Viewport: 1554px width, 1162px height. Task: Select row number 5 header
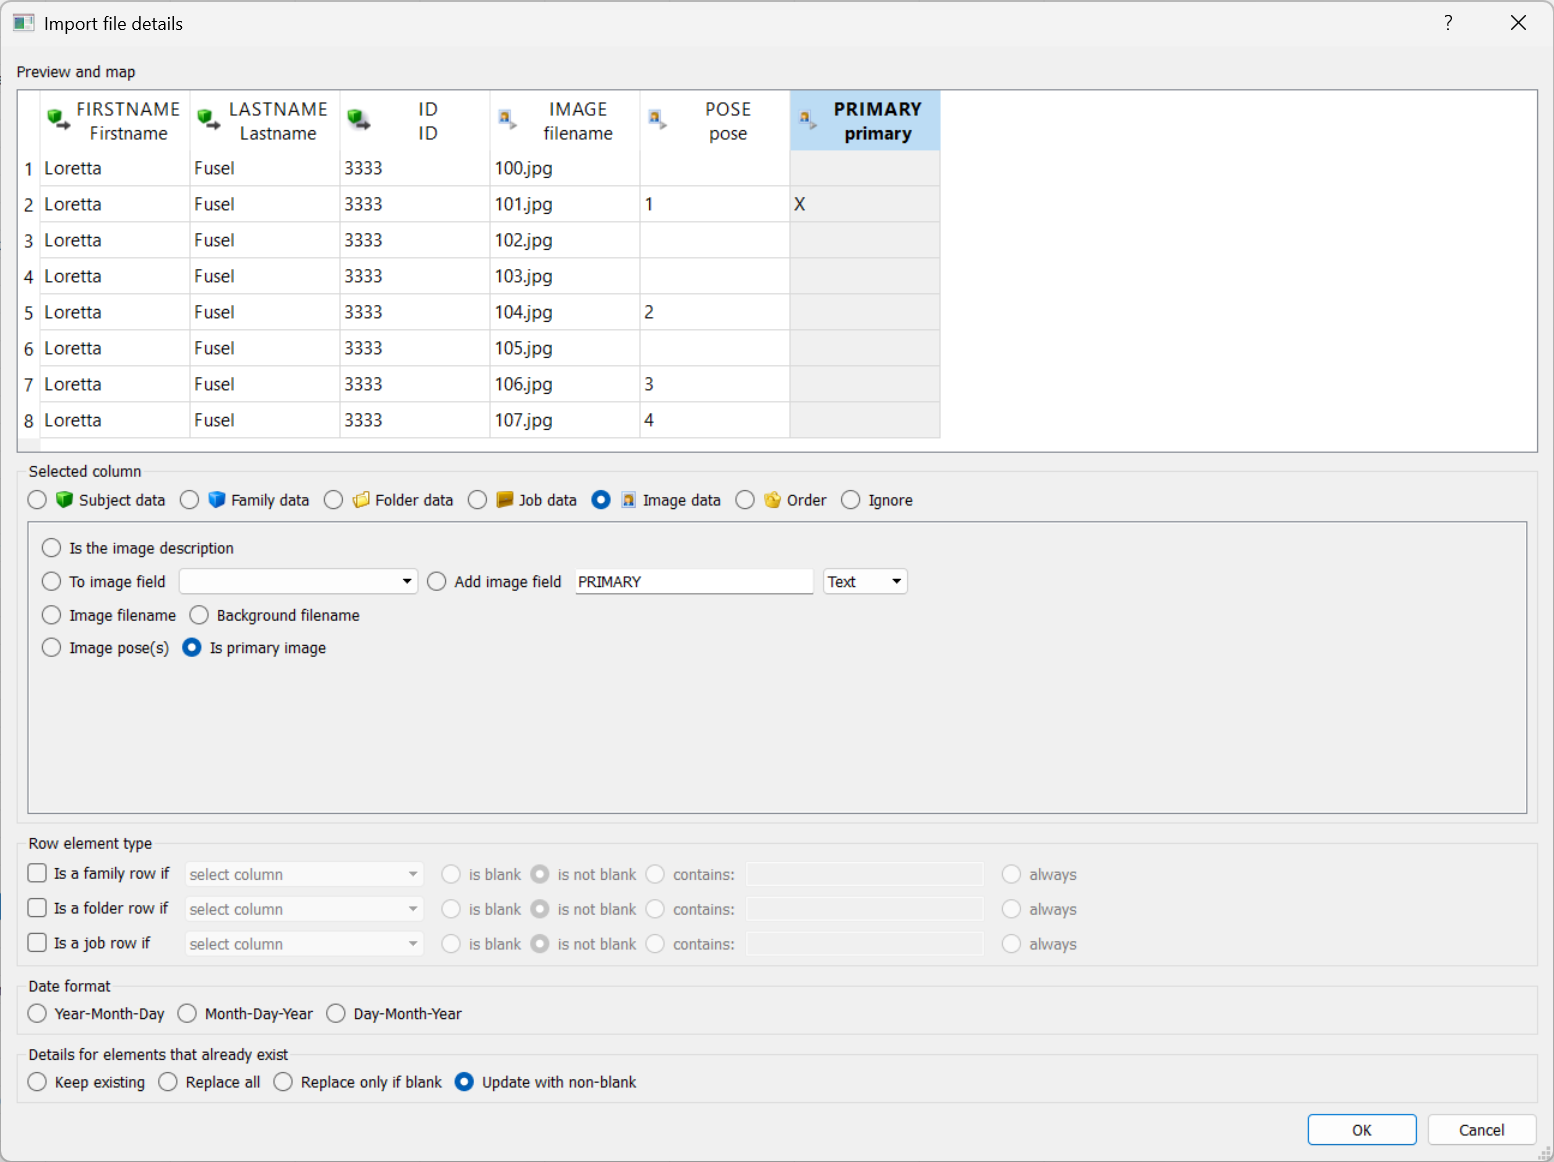tap(29, 312)
